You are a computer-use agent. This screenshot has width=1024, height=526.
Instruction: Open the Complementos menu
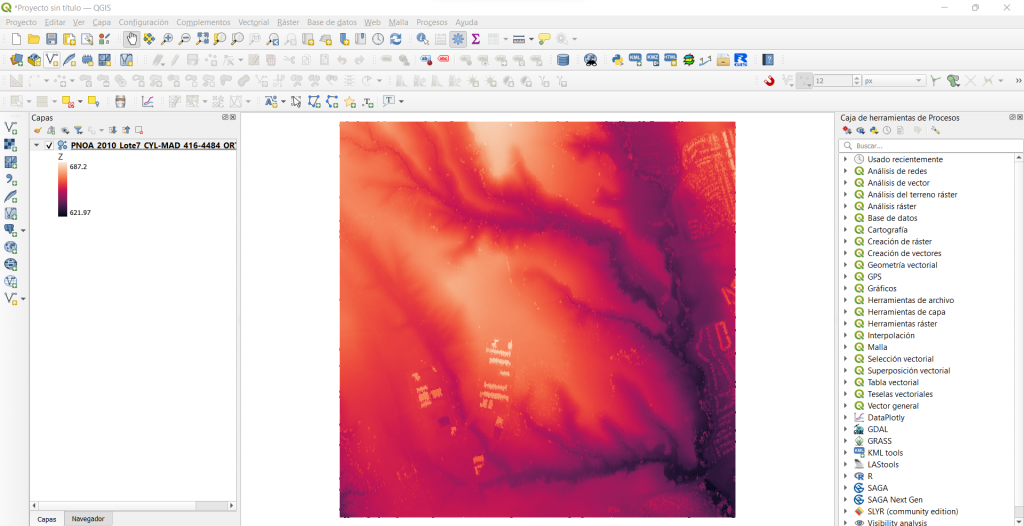[x=203, y=22]
